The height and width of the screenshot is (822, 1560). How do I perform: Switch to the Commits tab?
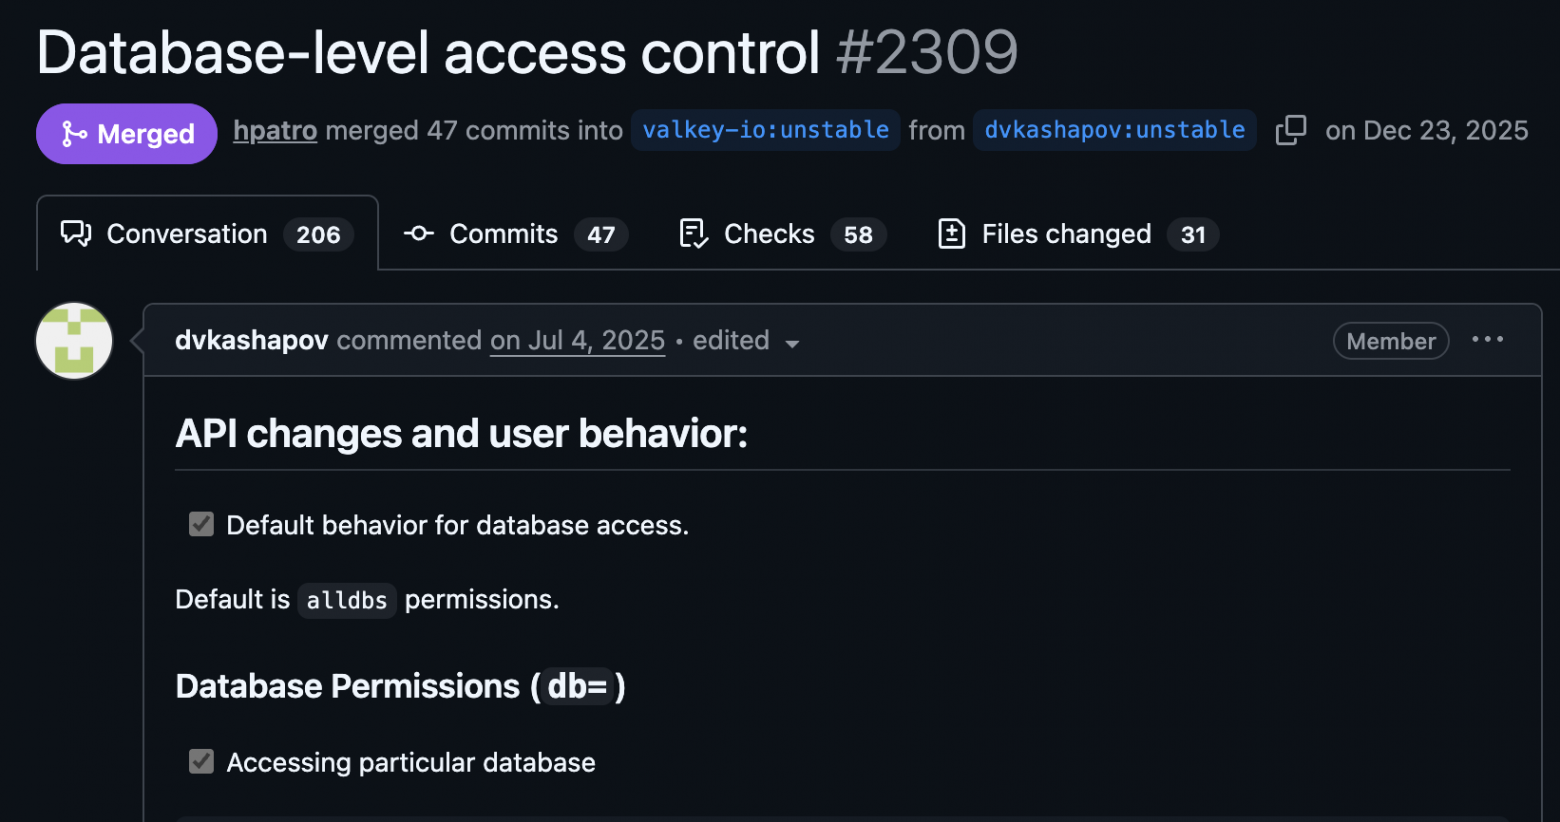tap(515, 234)
